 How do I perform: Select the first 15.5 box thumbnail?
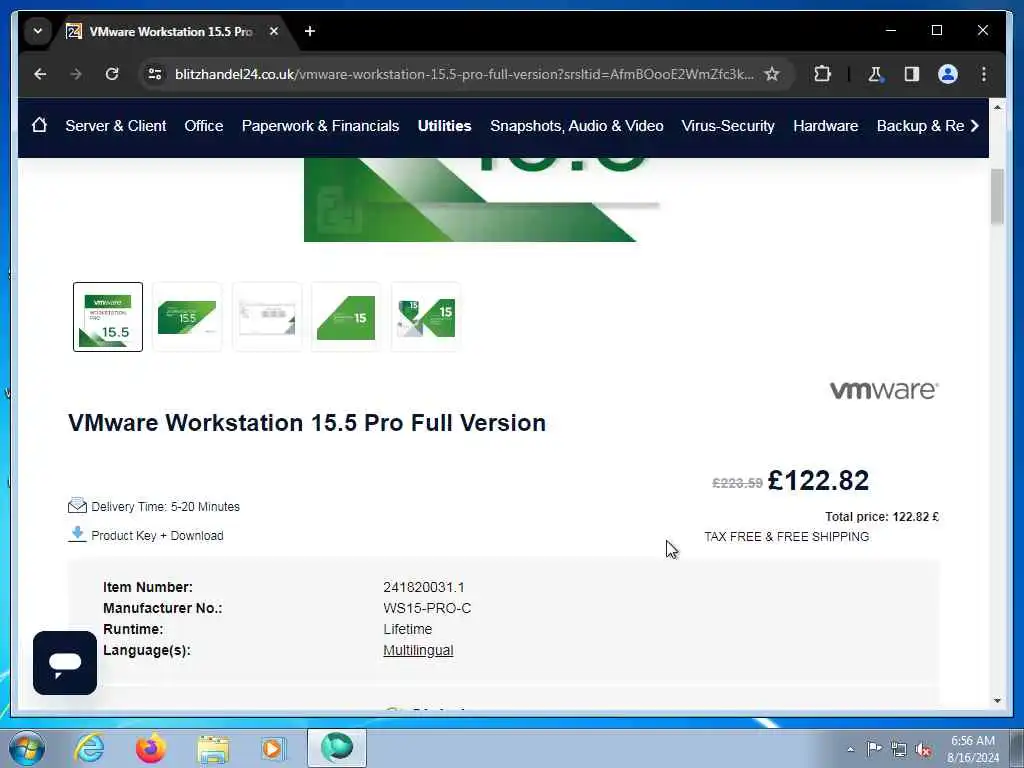pyautogui.click(x=108, y=317)
